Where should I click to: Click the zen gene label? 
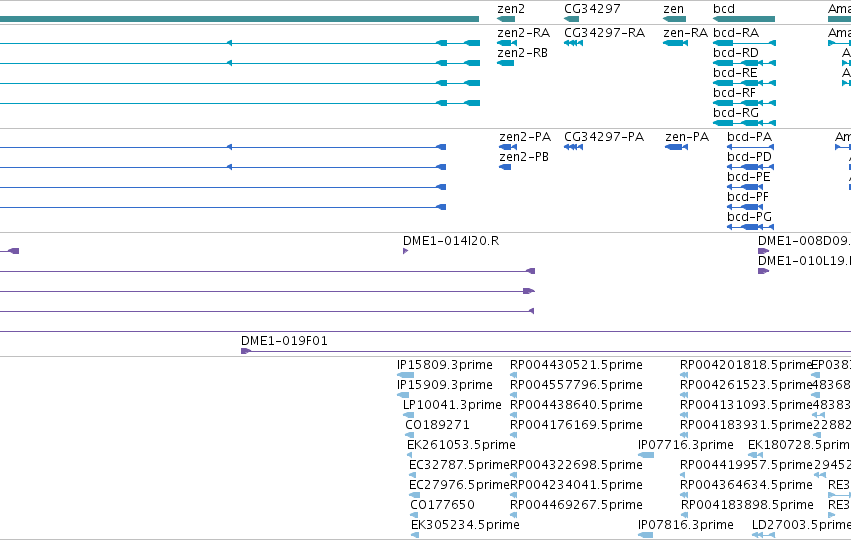(674, 9)
